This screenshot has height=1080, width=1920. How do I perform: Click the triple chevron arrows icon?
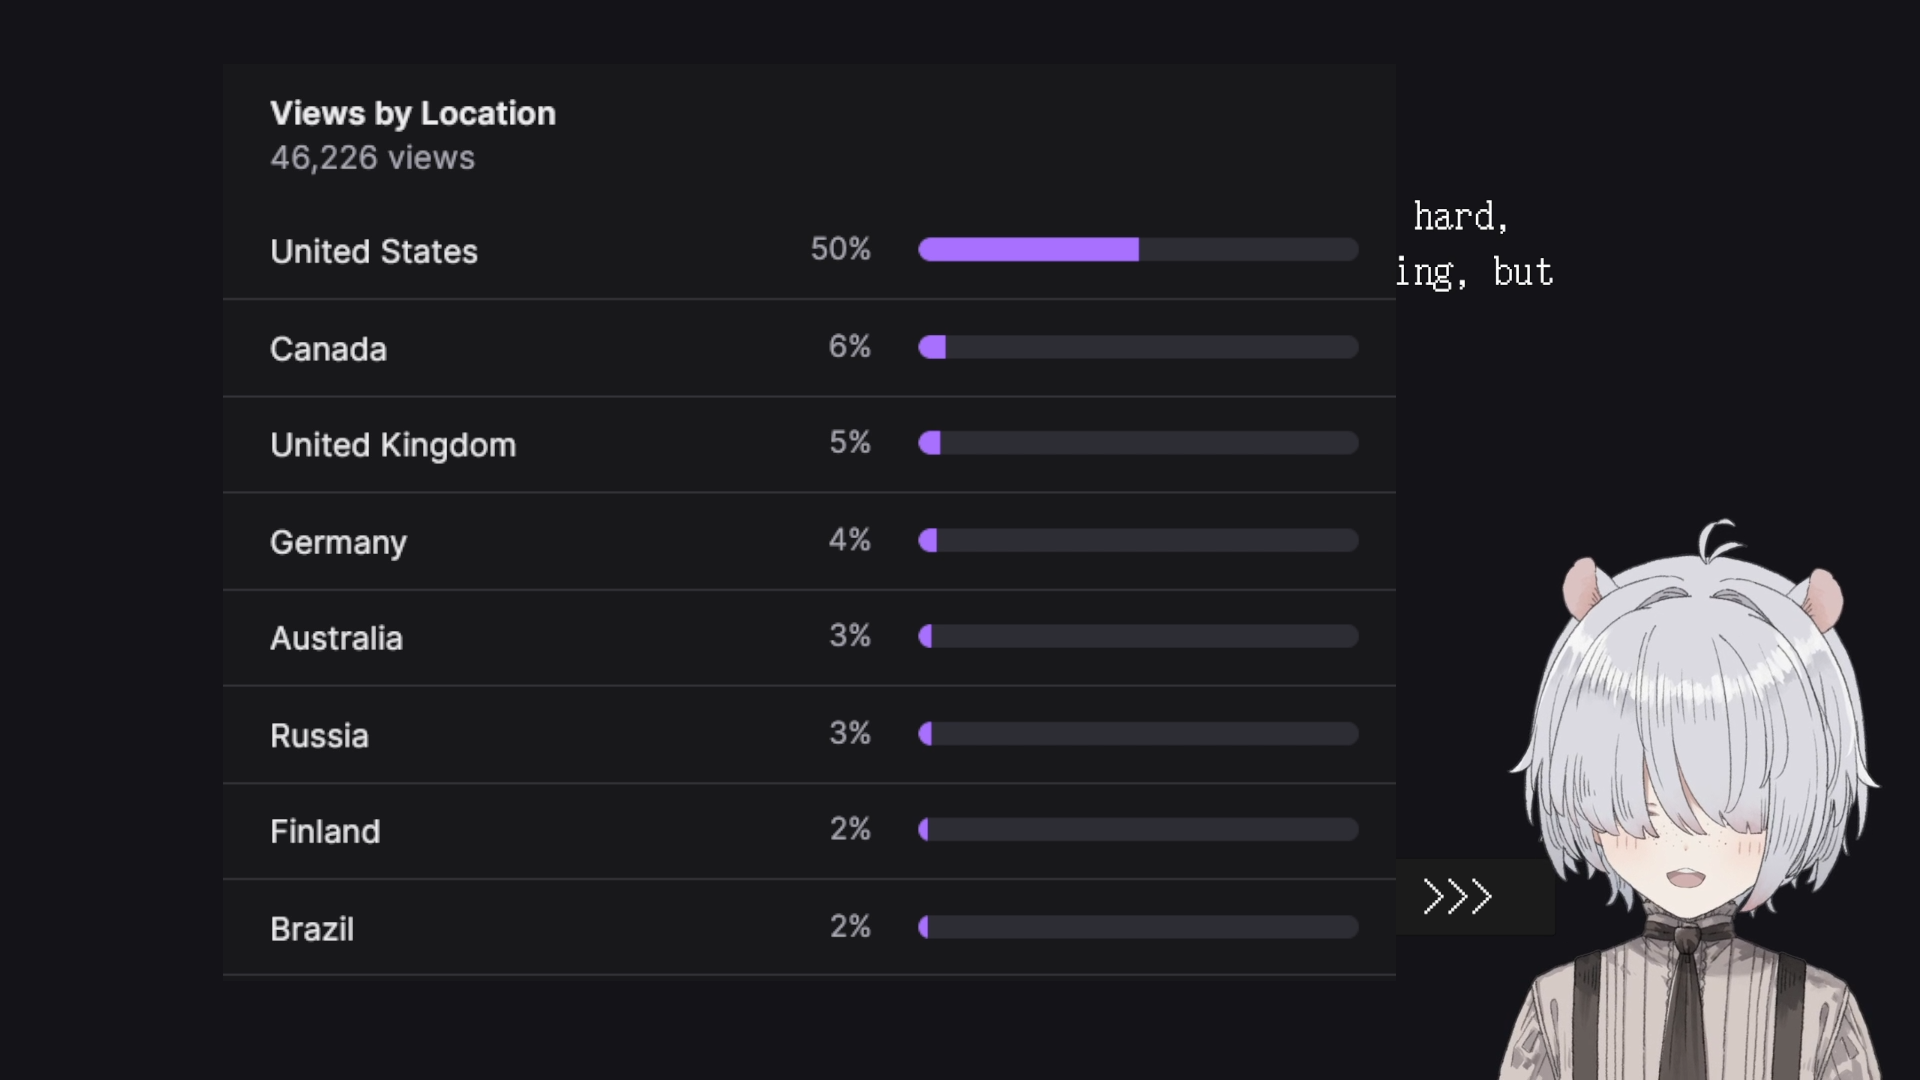click(x=1457, y=897)
